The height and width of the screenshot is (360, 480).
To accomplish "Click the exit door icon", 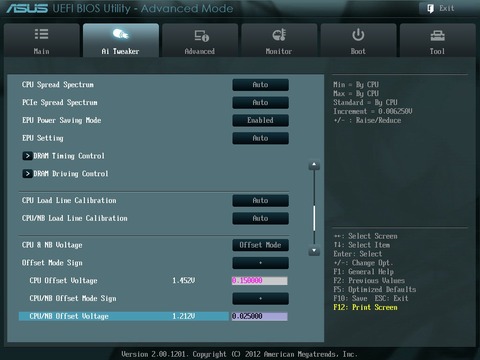I will coord(430,8).
